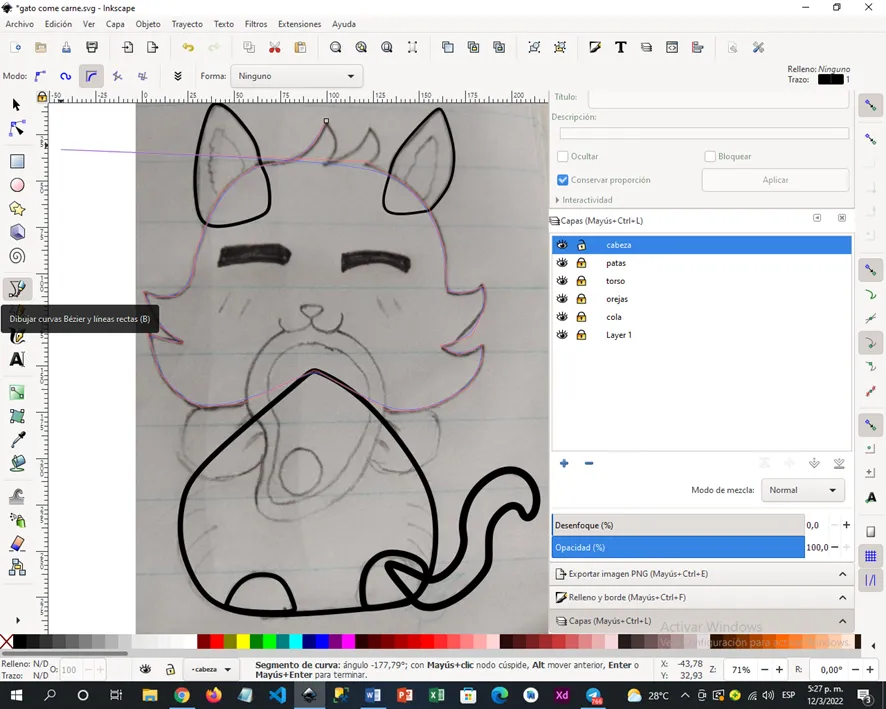Screen dimensions: 886x709
Task: Open Google Chrome from taskbar
Action: [x=181, y=695]
